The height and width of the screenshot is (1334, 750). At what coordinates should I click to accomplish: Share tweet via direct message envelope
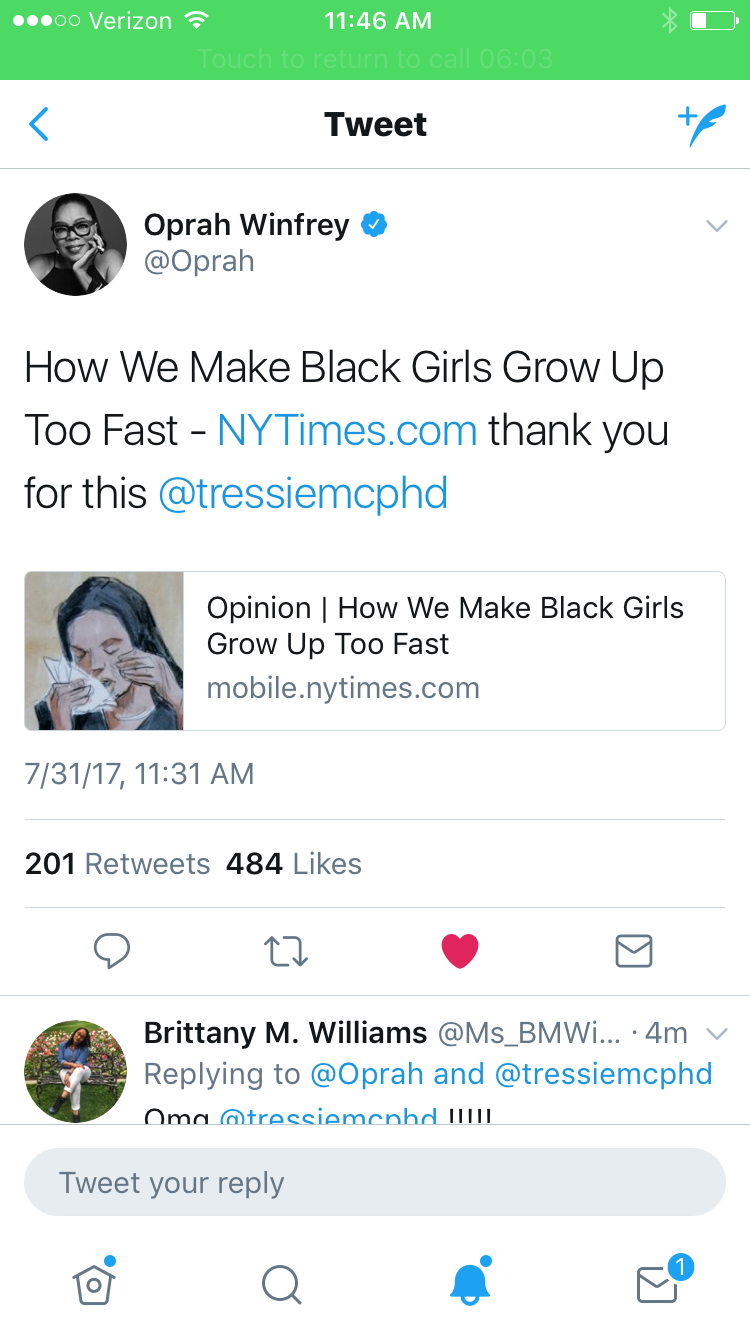[x=634, y=951]
